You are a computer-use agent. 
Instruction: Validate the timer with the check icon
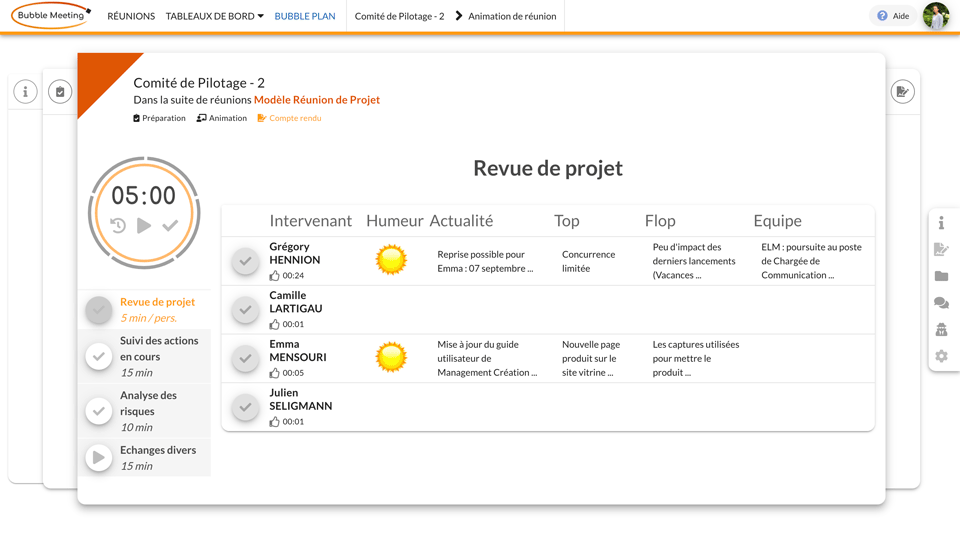click(x=170, y=225)
